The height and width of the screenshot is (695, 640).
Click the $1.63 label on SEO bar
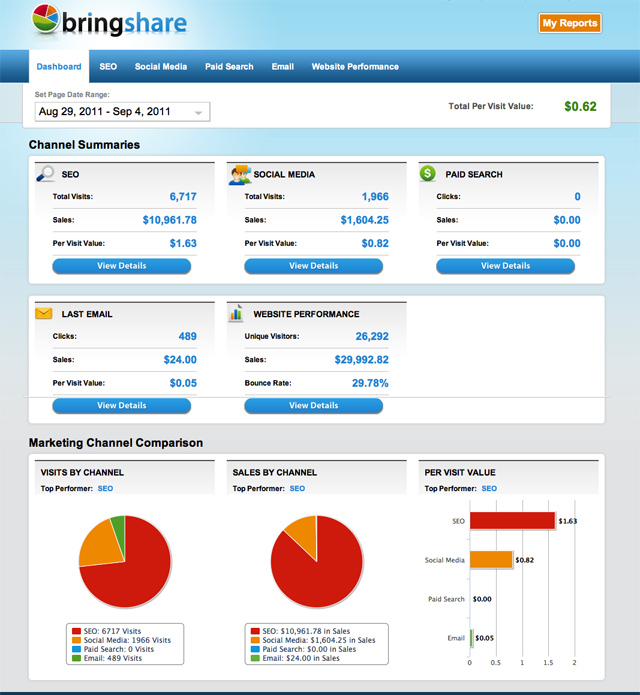tap(568, 521)
